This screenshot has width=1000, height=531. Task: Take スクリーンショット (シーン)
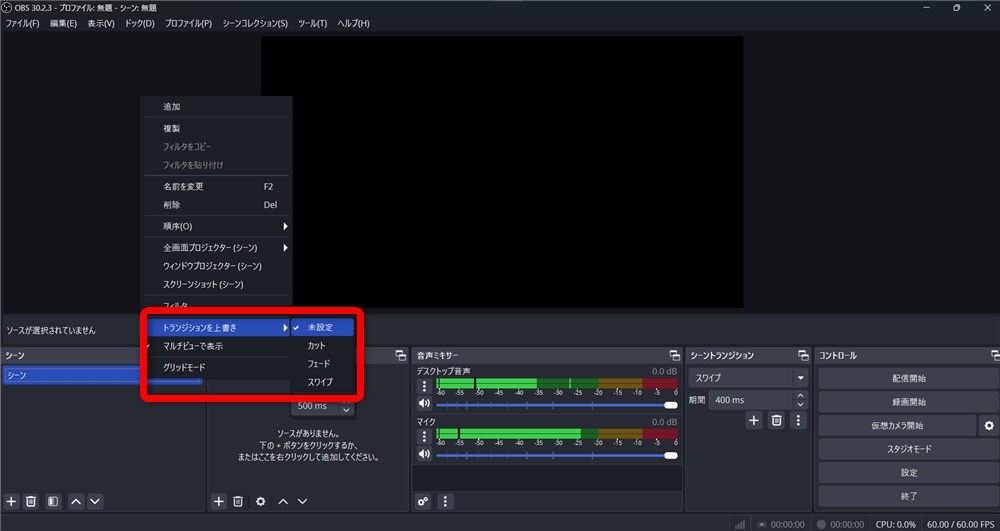(216, 284)
